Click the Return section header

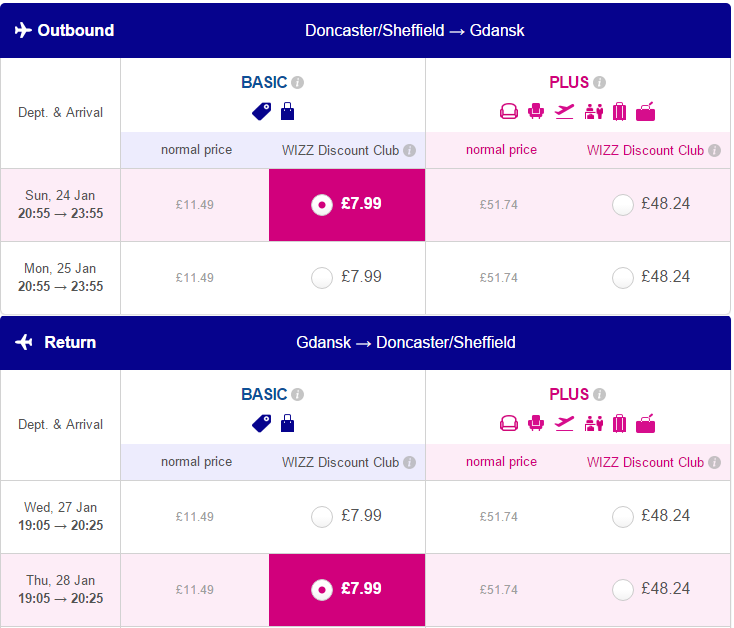pos(365,343)
